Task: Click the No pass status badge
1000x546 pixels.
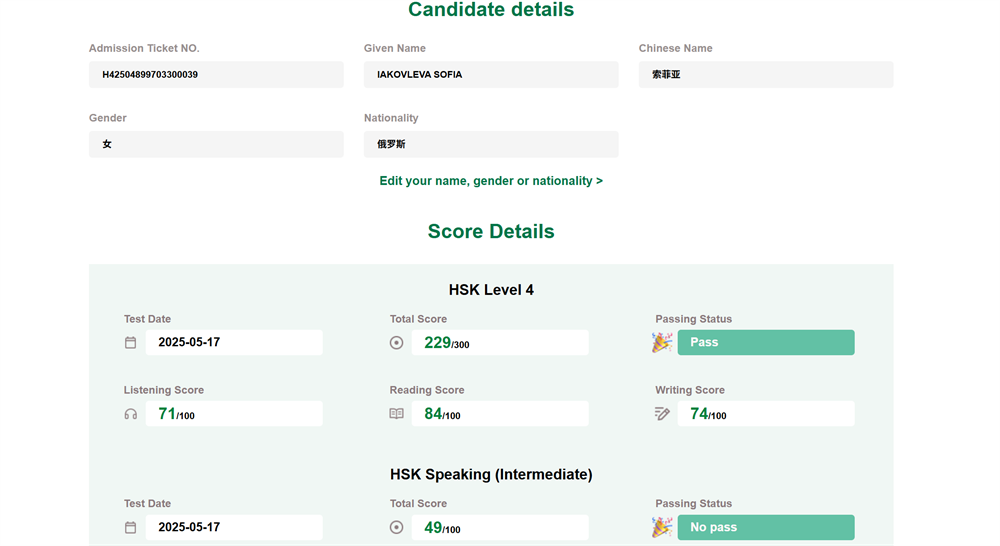Action: coord(766,528)
